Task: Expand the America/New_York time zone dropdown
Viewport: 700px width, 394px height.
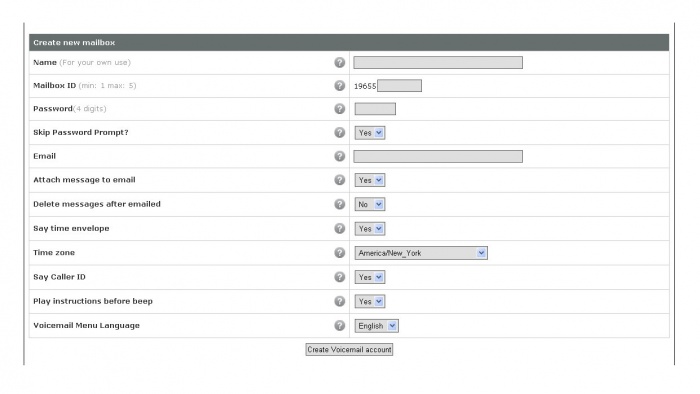Action: click(421, 253)
